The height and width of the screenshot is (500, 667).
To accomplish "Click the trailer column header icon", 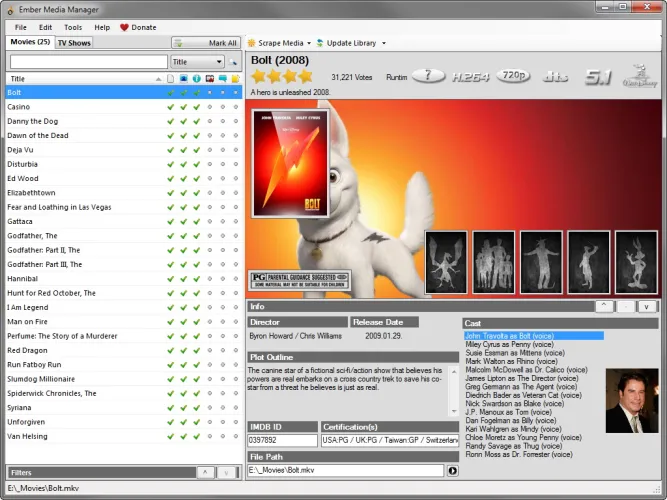I will (x=210, y=78).
